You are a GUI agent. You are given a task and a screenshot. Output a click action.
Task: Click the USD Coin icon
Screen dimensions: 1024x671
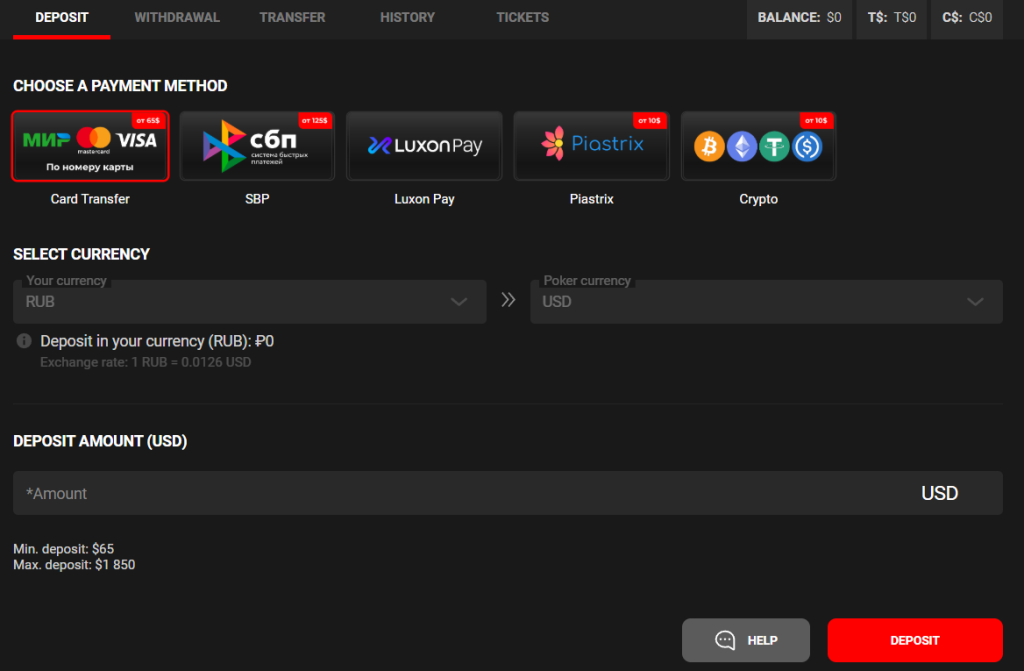807,146
